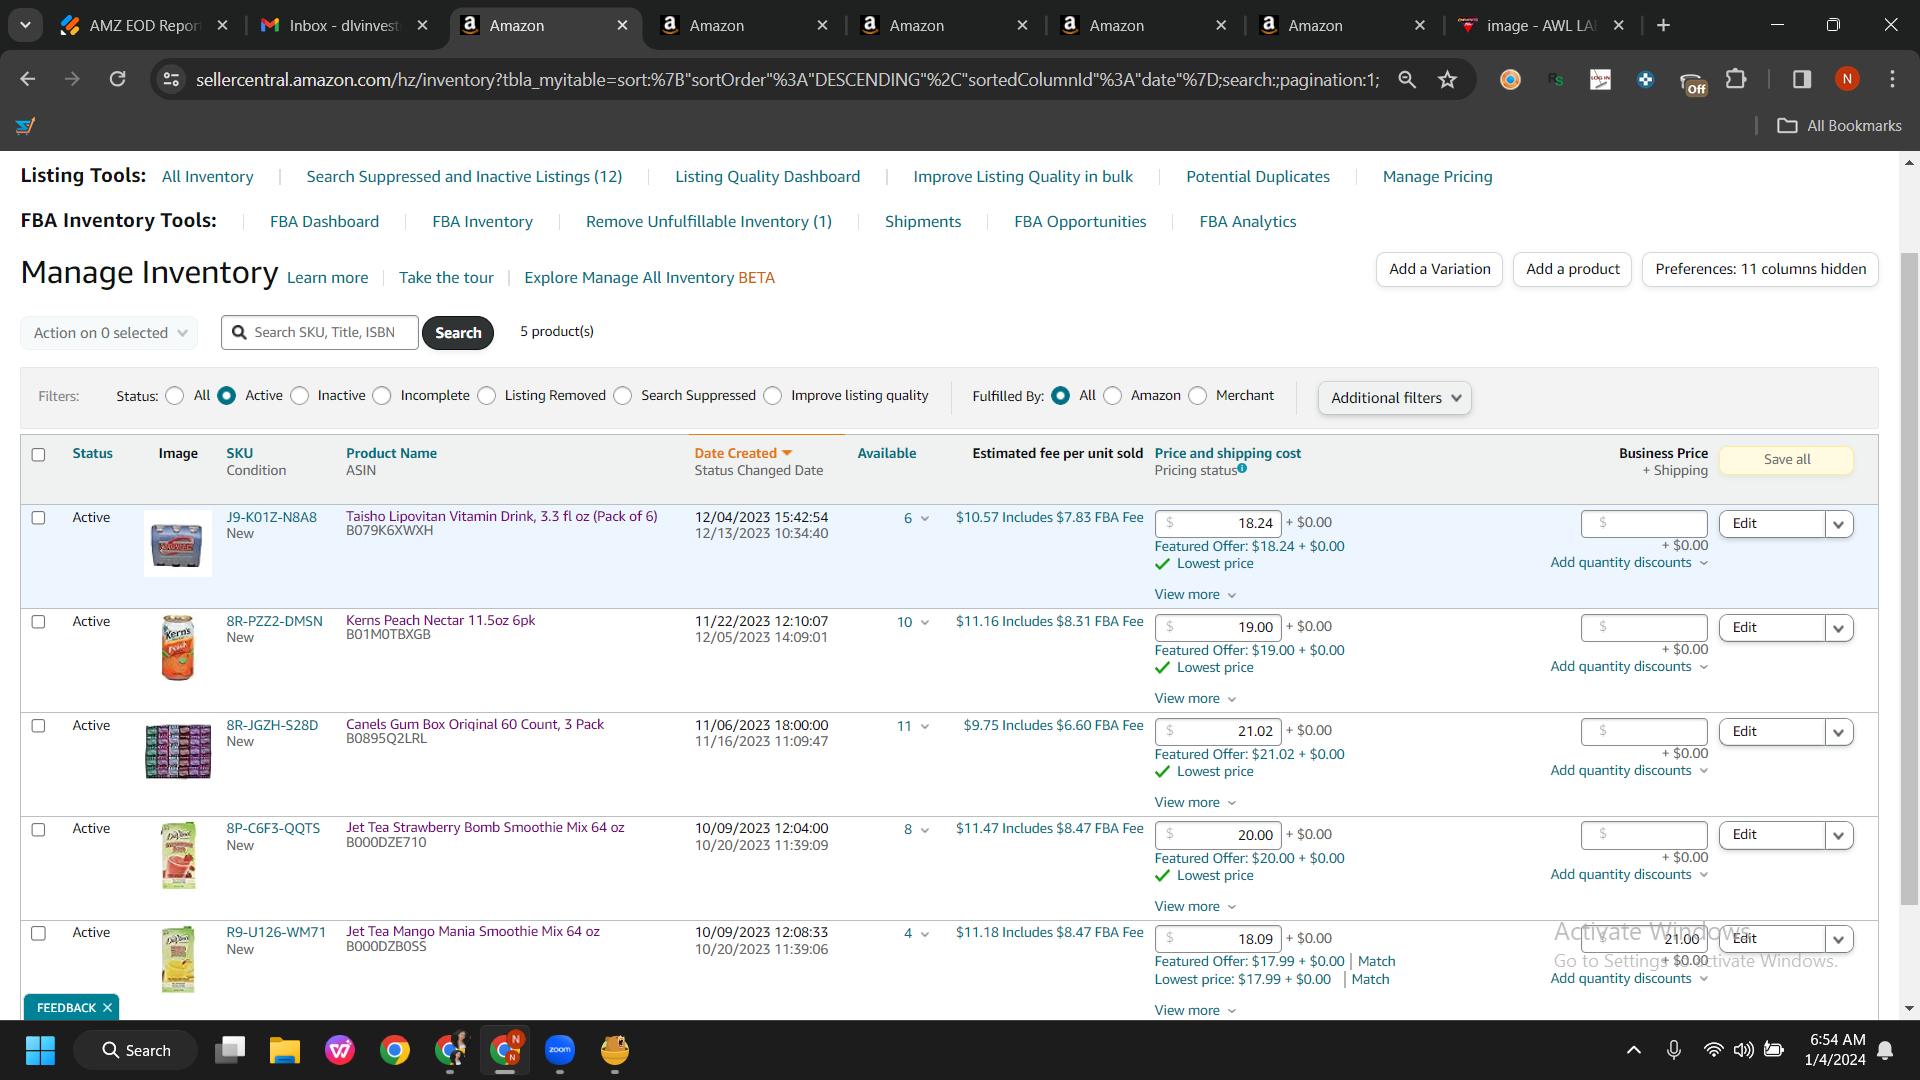Toggle the browser side panel icon
This screenshot has height=1080, width=1920.
1802,79
